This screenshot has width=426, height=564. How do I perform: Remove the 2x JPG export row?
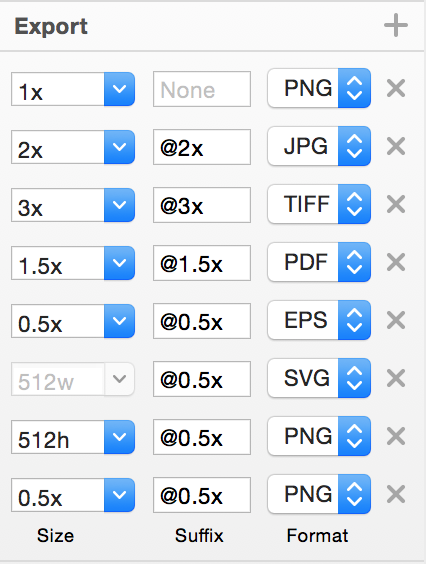tap(396, 146)
